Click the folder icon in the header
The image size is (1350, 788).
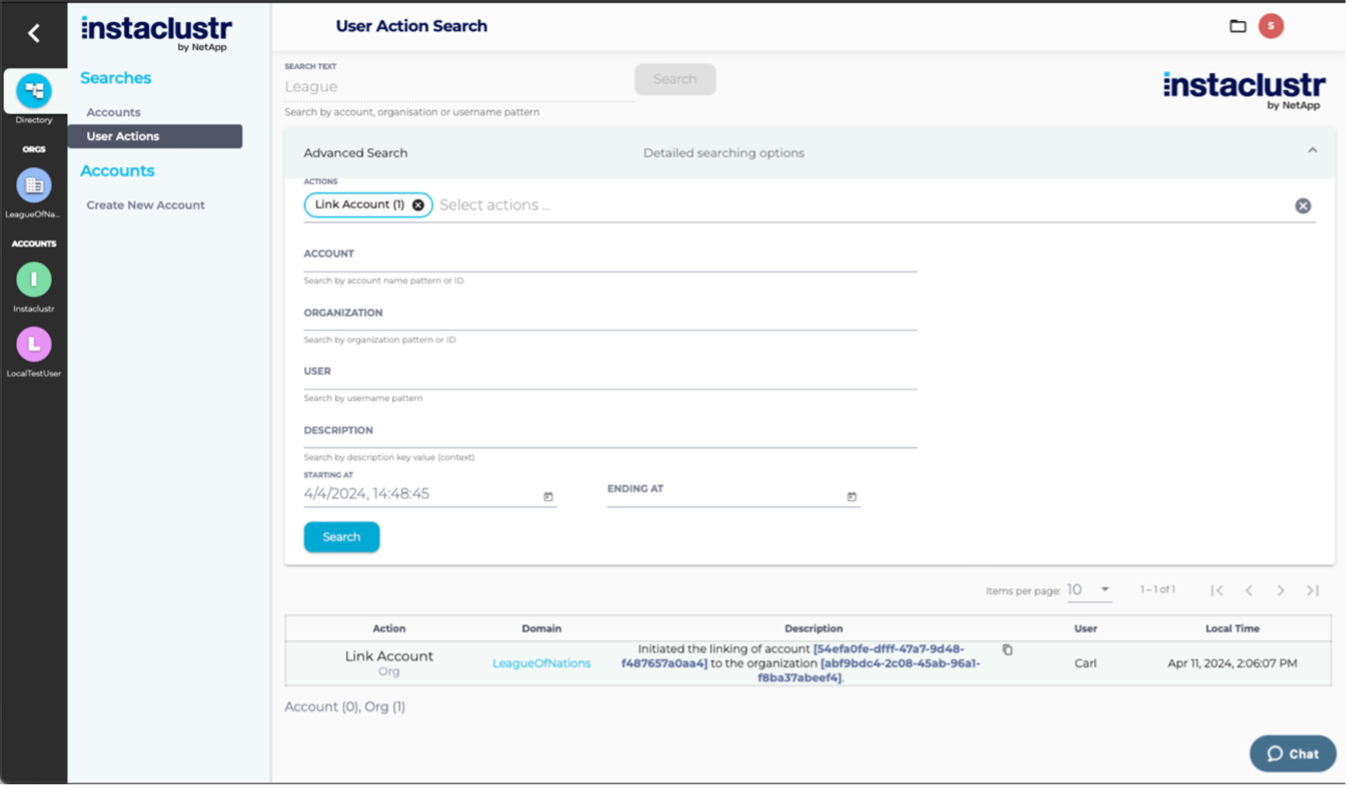(1238, 26)
